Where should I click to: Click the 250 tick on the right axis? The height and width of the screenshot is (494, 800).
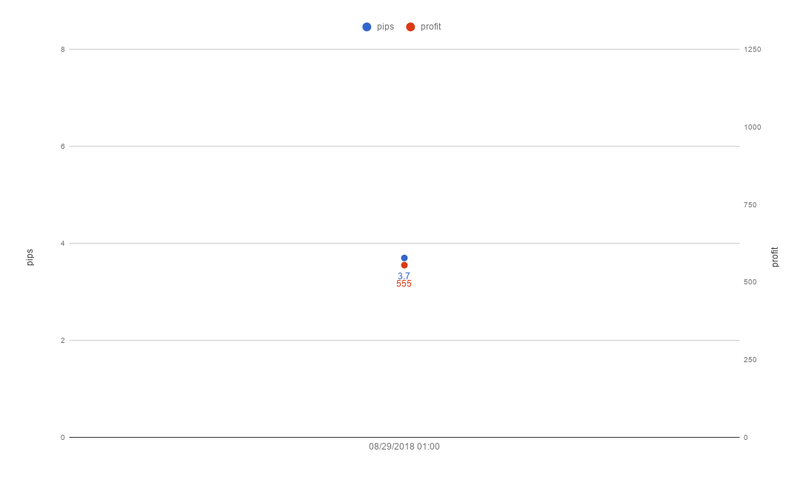pos(750,360)
